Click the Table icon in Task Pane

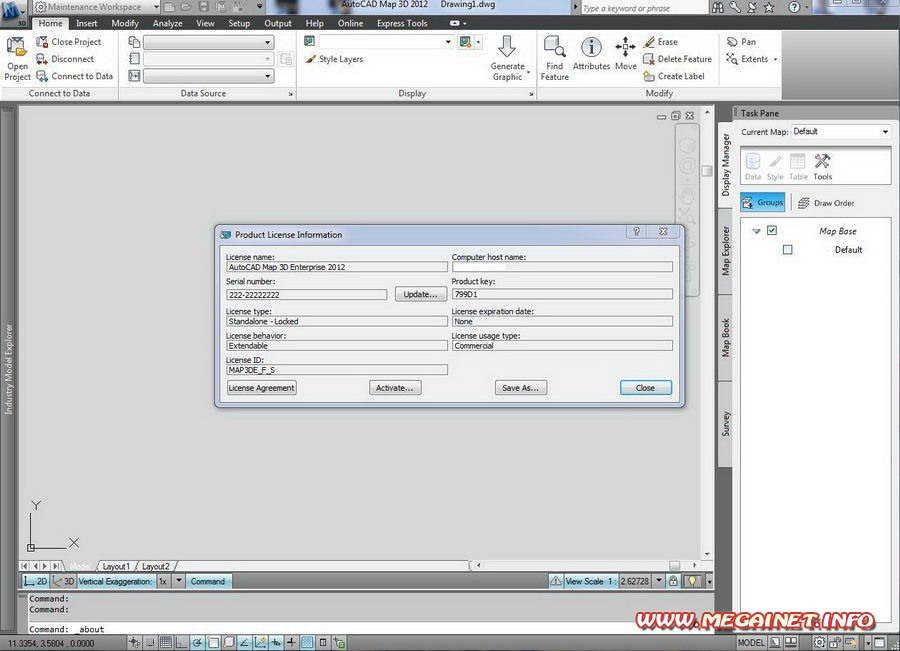[798, 166]
